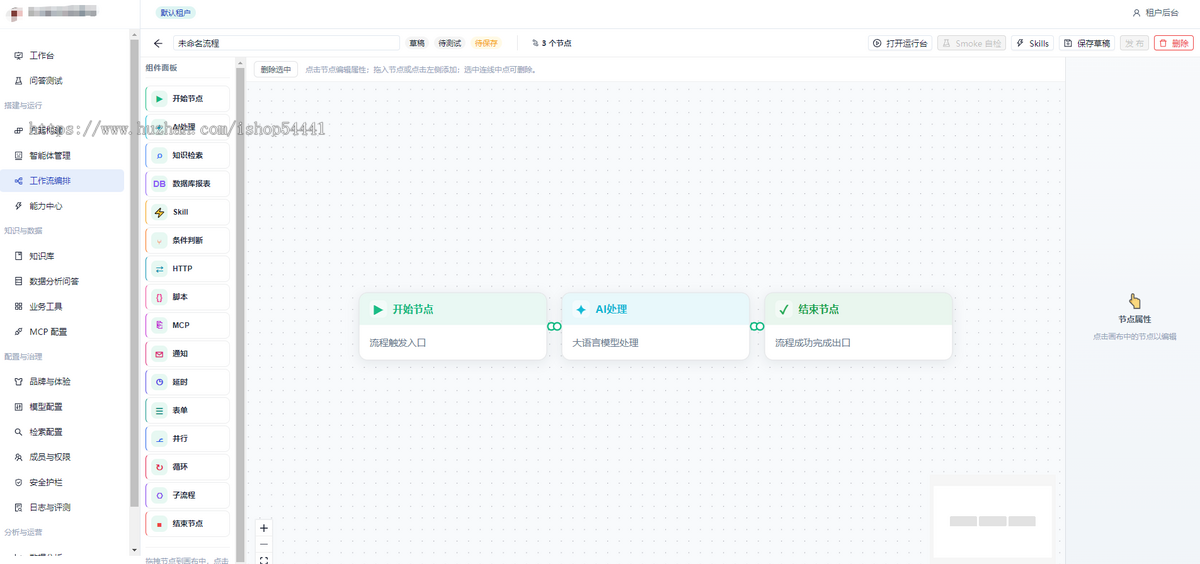Open 工作台 in the sidebar
1200x564 pixels.
coord(62,55)
